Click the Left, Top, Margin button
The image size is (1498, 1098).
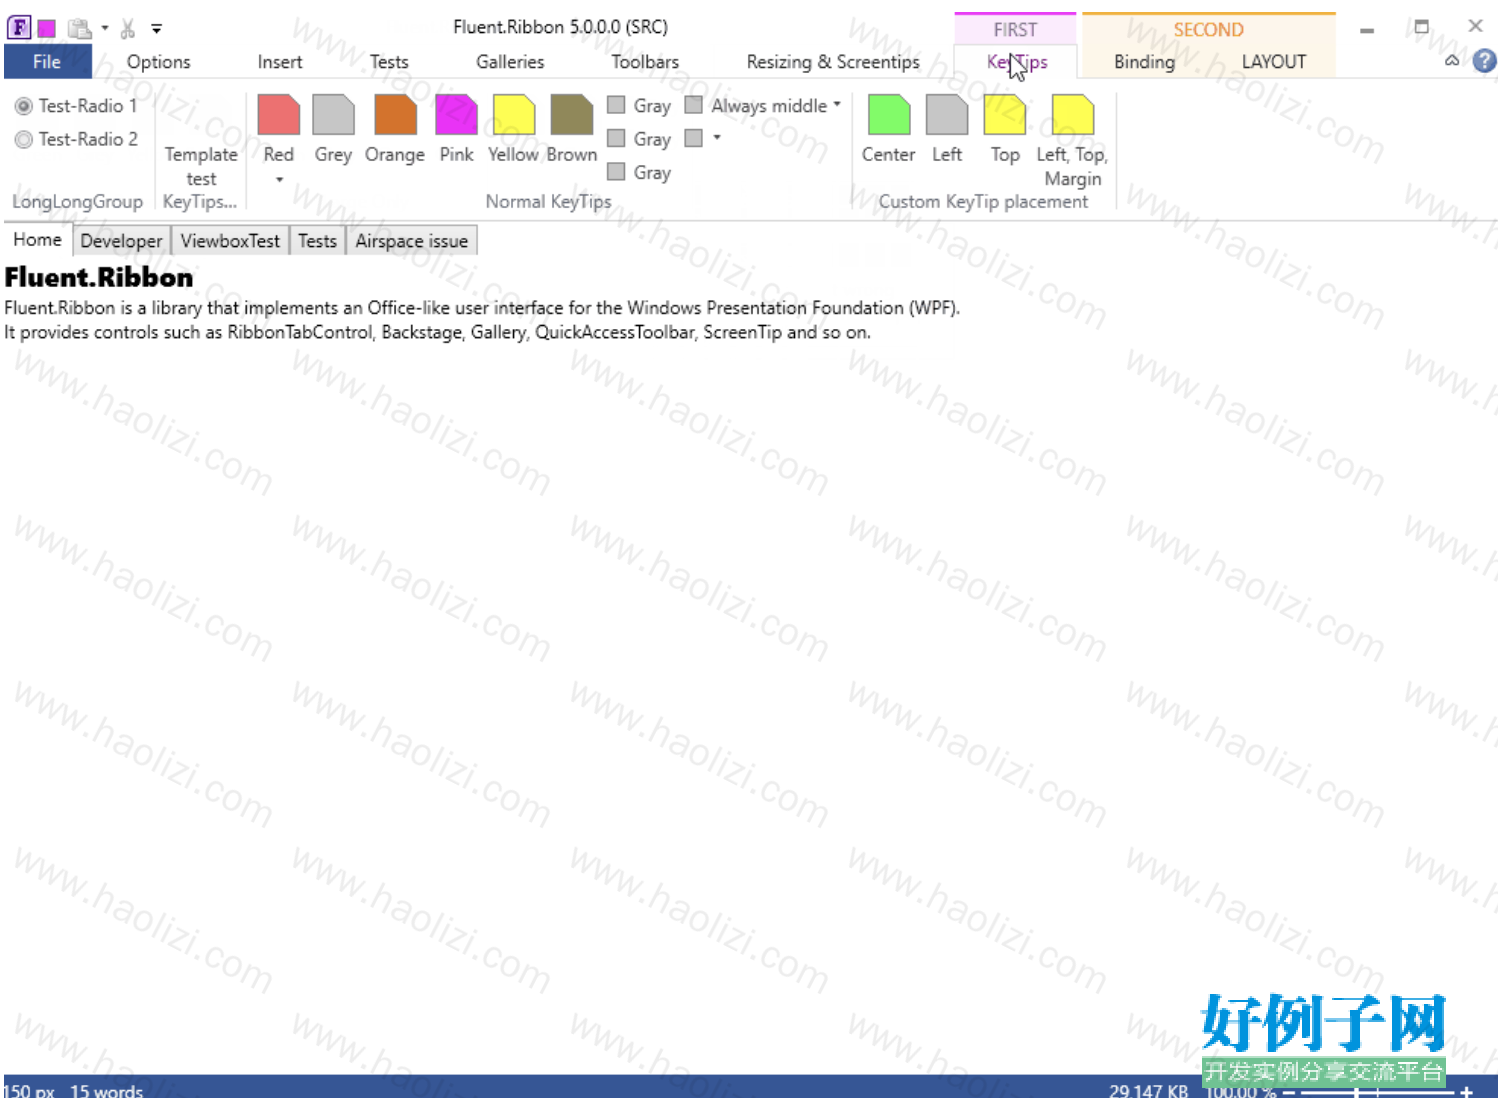pyautogui.click(x=1072, y=141)
